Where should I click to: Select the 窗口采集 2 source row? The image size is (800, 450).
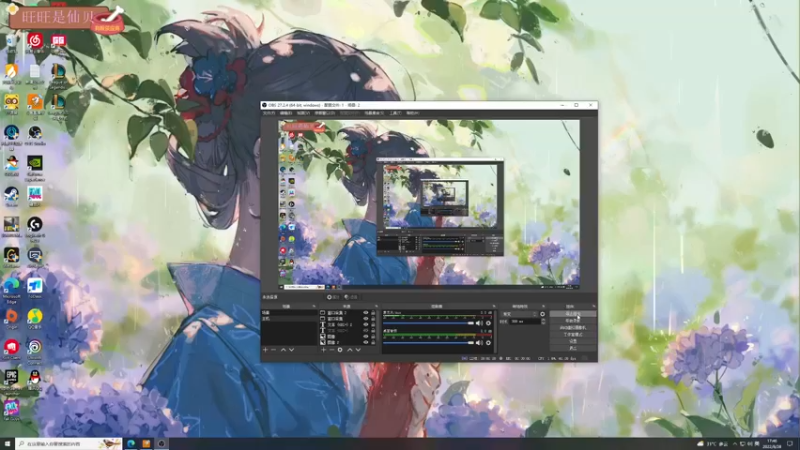(348, 313)
